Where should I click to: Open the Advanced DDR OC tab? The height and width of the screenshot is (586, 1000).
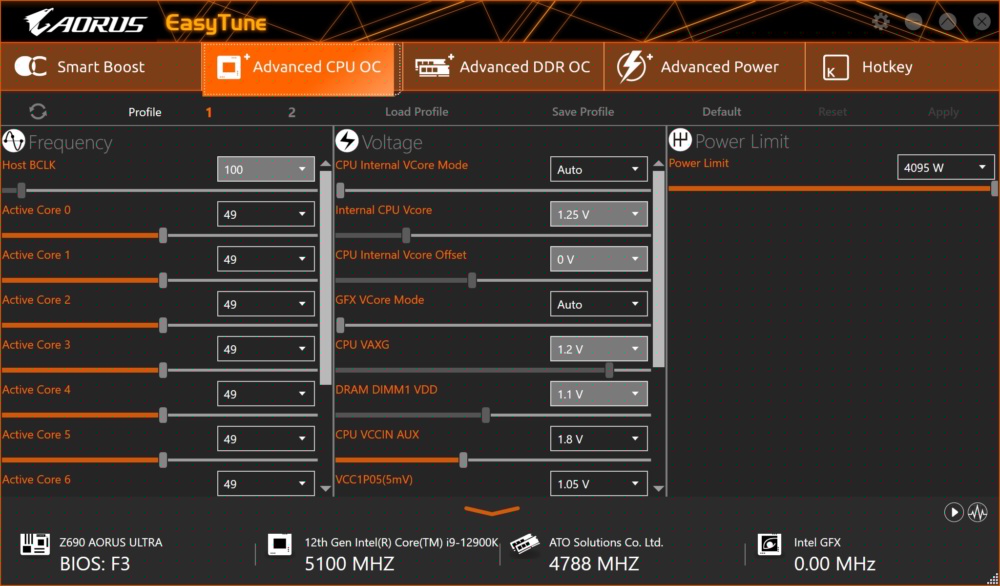point(503,67)
